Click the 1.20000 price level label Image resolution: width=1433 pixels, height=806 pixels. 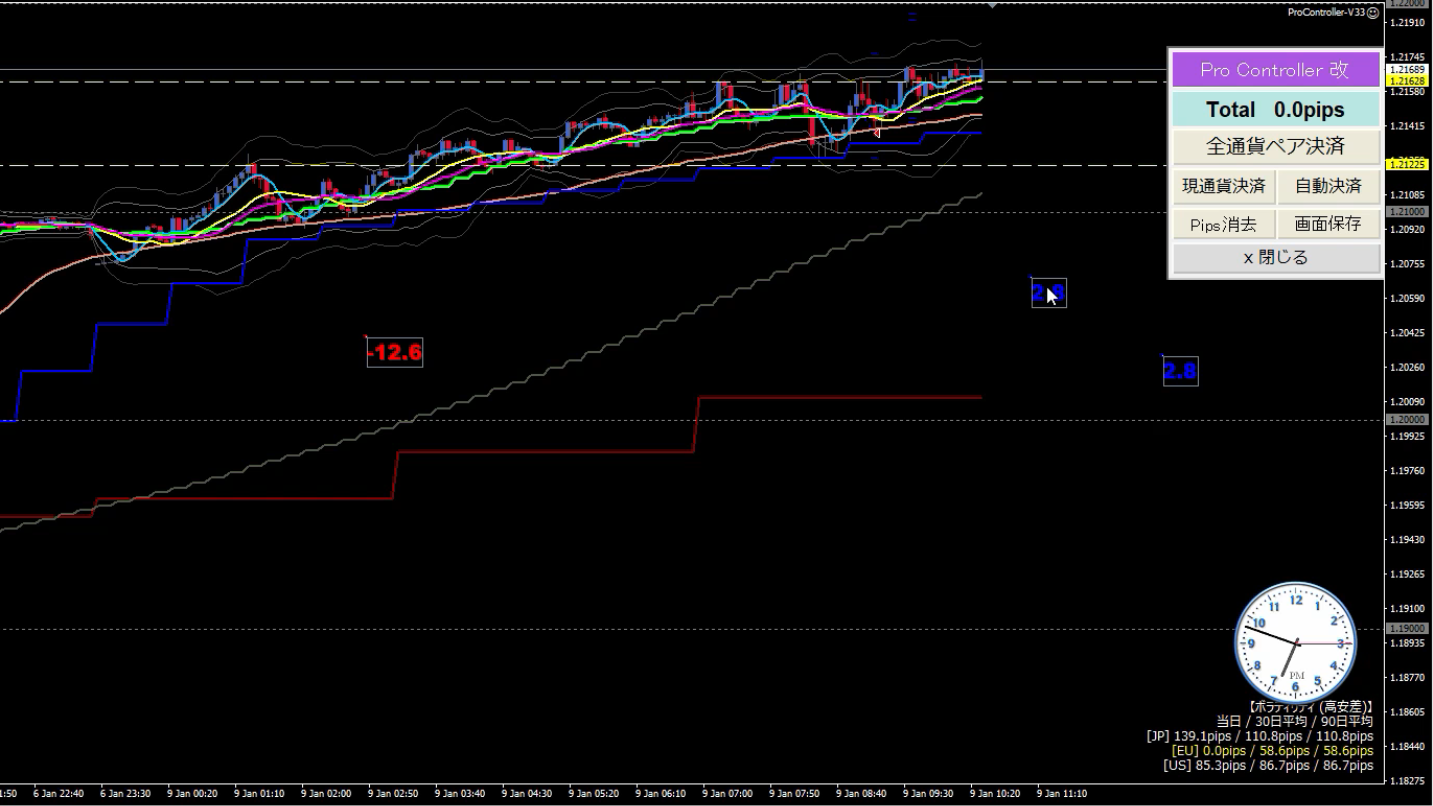click(1406, 420)
